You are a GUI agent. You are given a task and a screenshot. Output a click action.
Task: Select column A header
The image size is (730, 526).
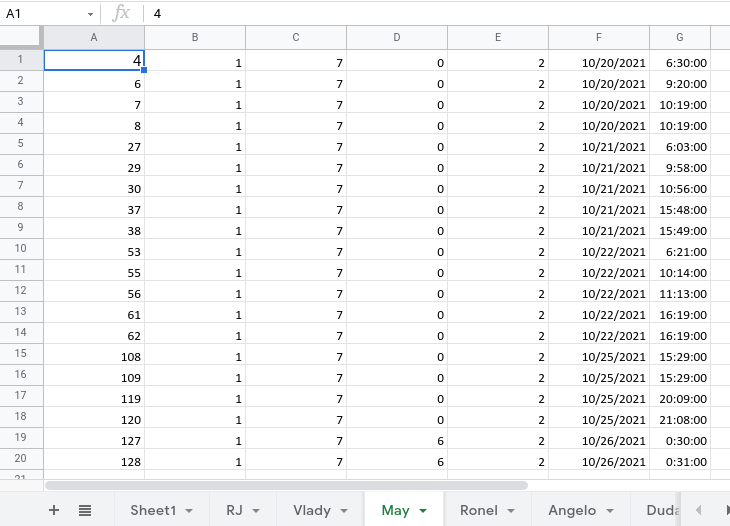(x=94, y=37)
